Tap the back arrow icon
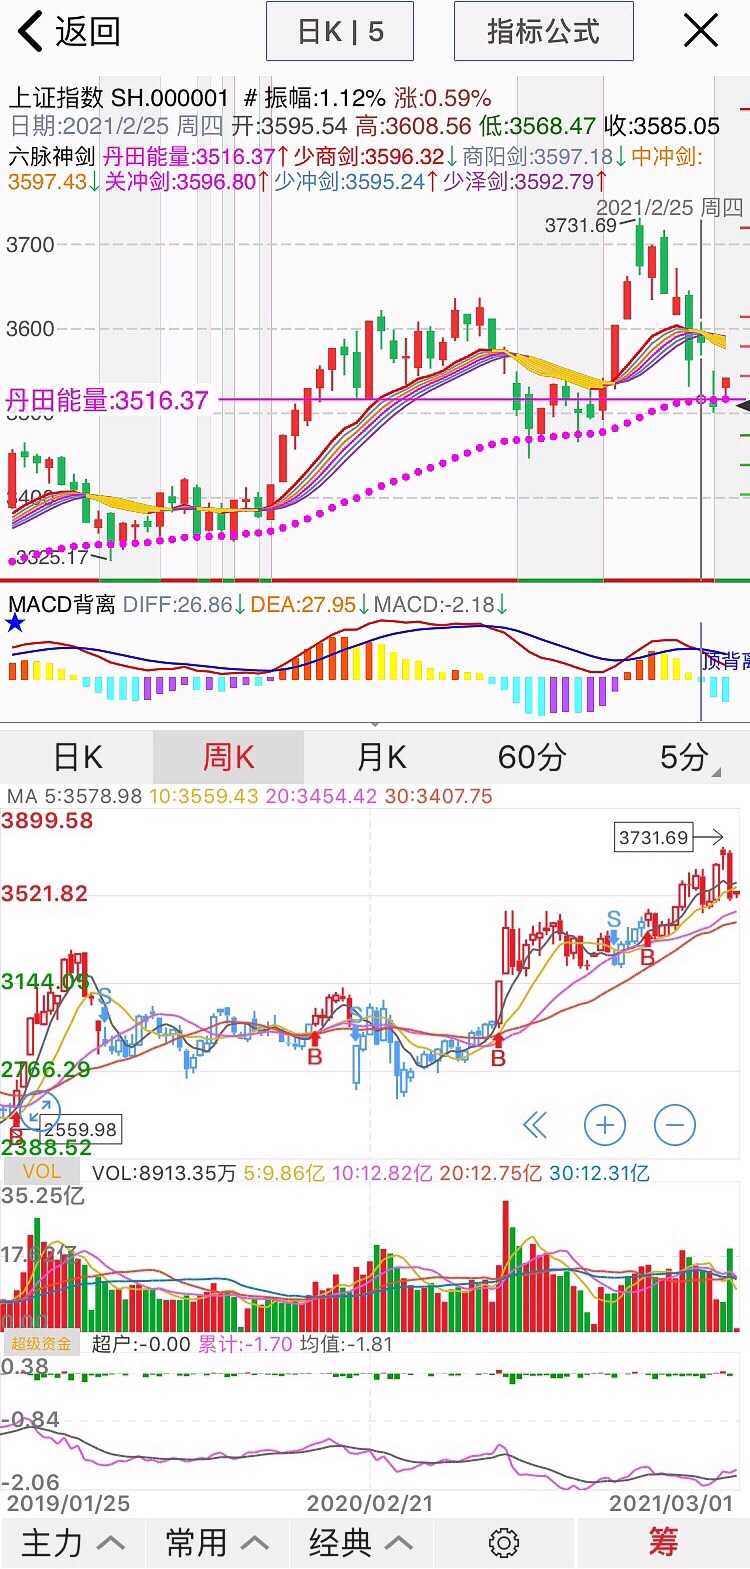This screenshot has height=1569, width=750. (x=32, y=32)
